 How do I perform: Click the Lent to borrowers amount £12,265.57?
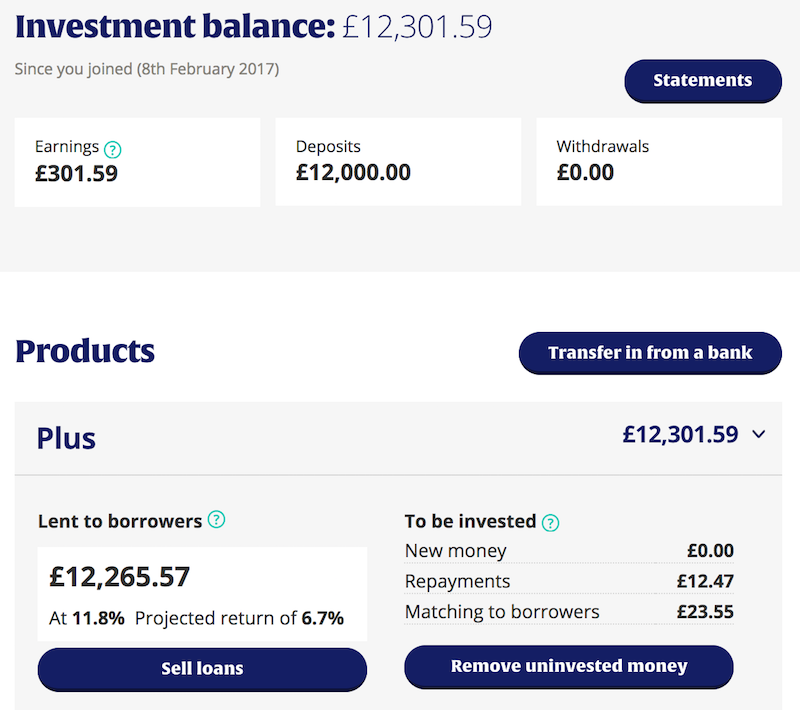coord(119,577)
